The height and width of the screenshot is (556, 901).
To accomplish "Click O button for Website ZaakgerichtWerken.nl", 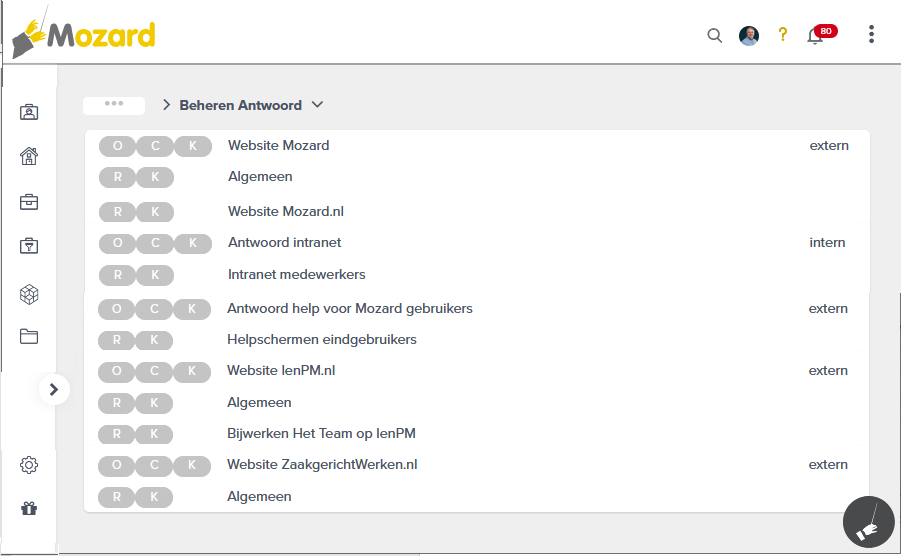I will [x=116, y=465].
